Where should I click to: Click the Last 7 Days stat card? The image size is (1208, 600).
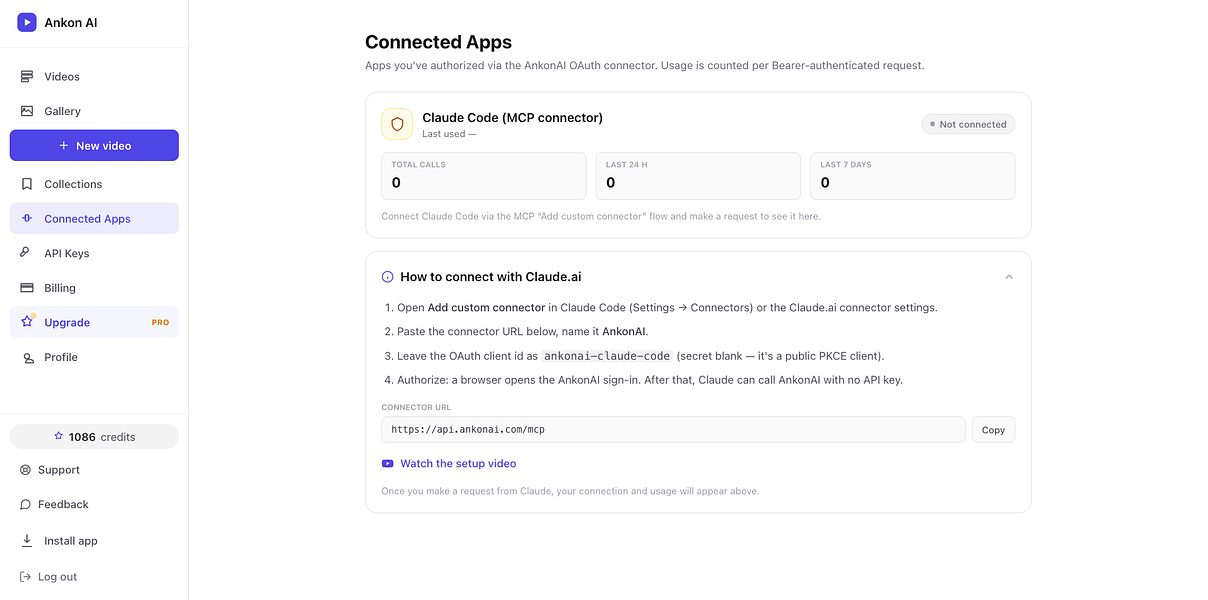pos(913,176)
